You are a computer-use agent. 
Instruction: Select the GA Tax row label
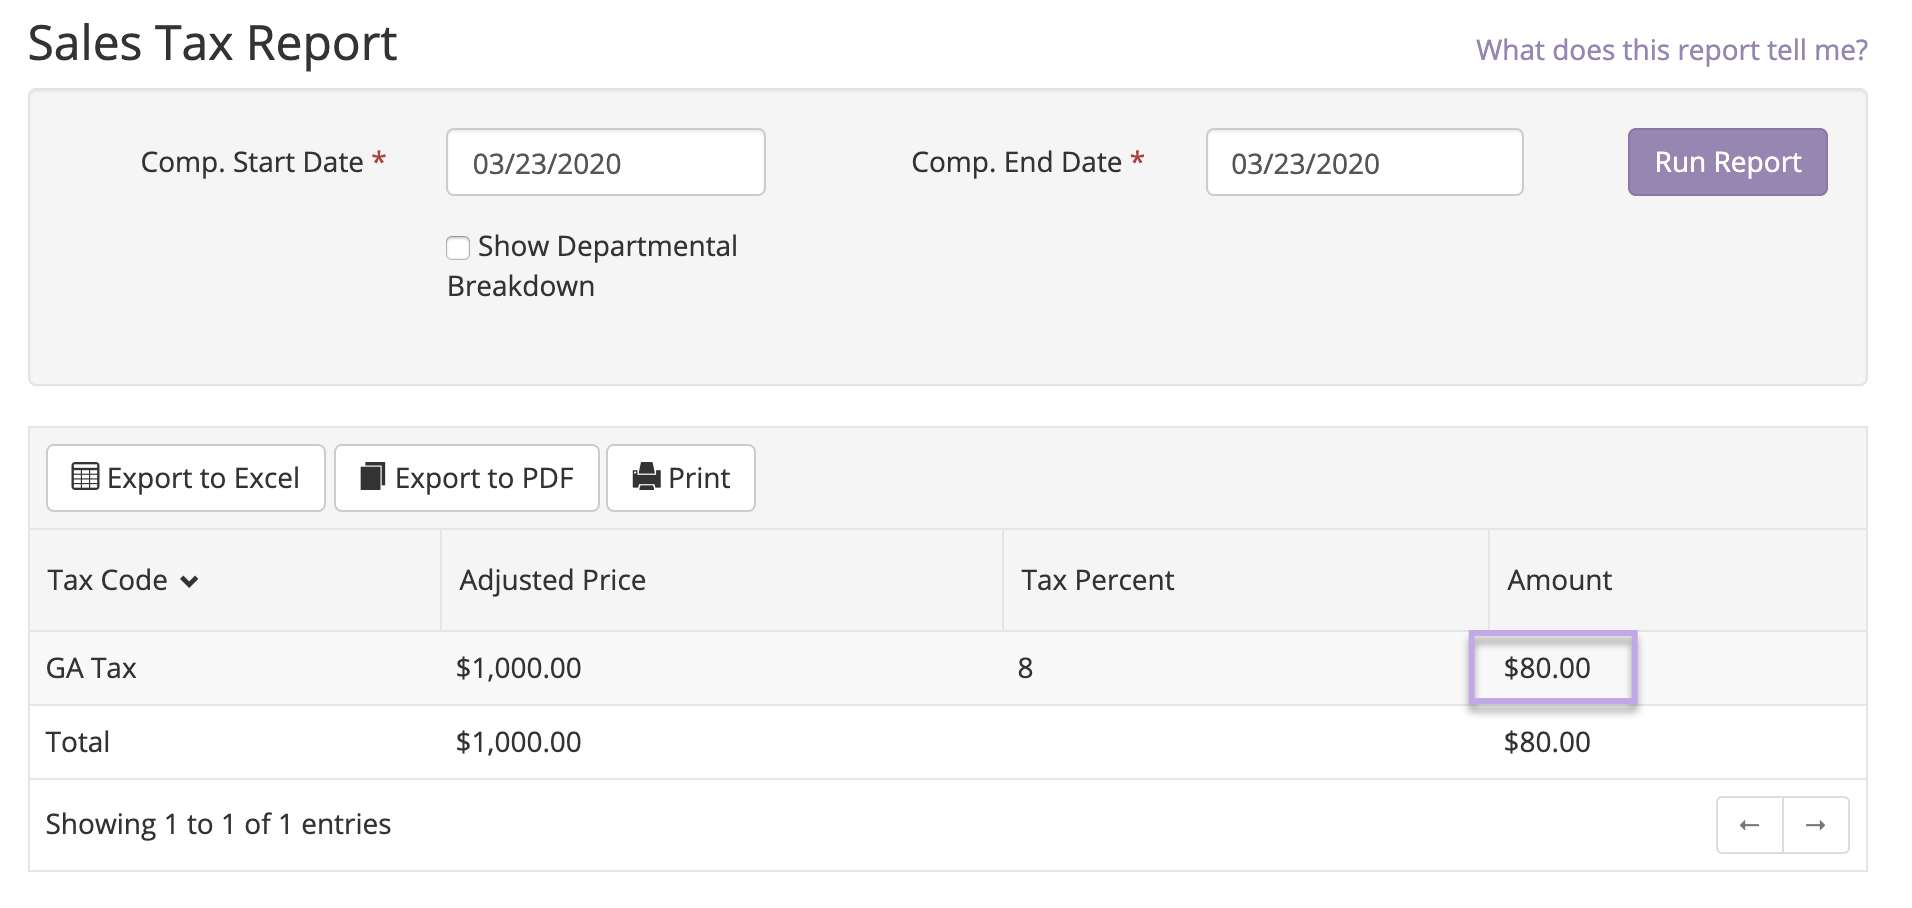point(91,668)
